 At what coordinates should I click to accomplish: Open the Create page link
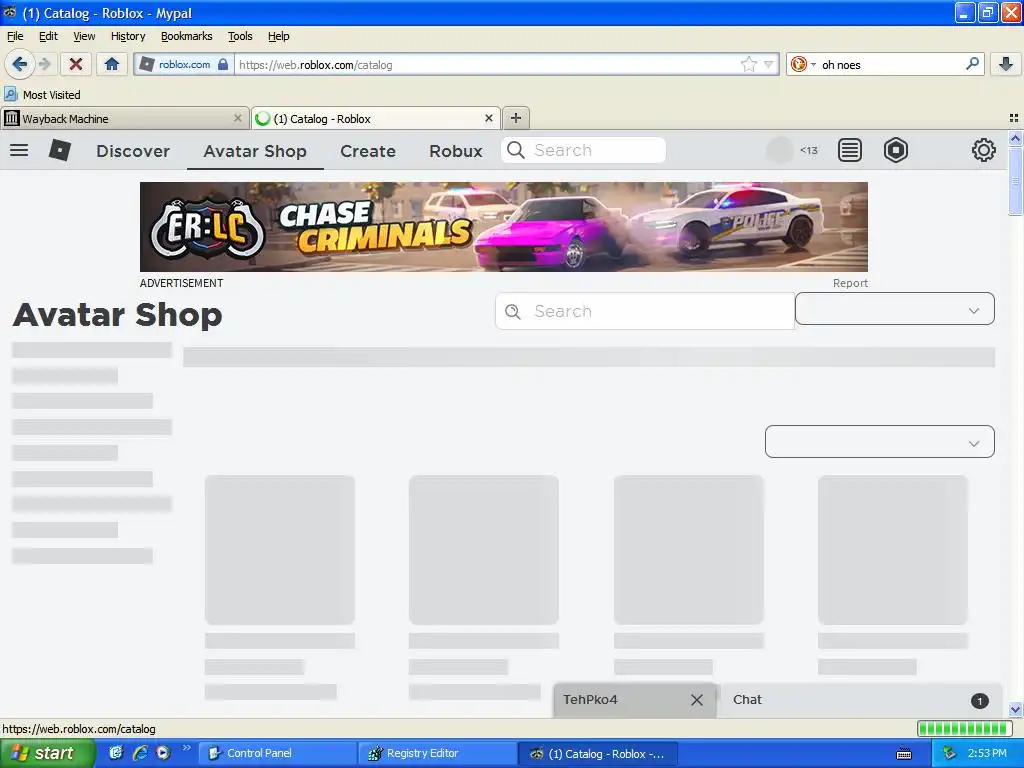[368, 151]
